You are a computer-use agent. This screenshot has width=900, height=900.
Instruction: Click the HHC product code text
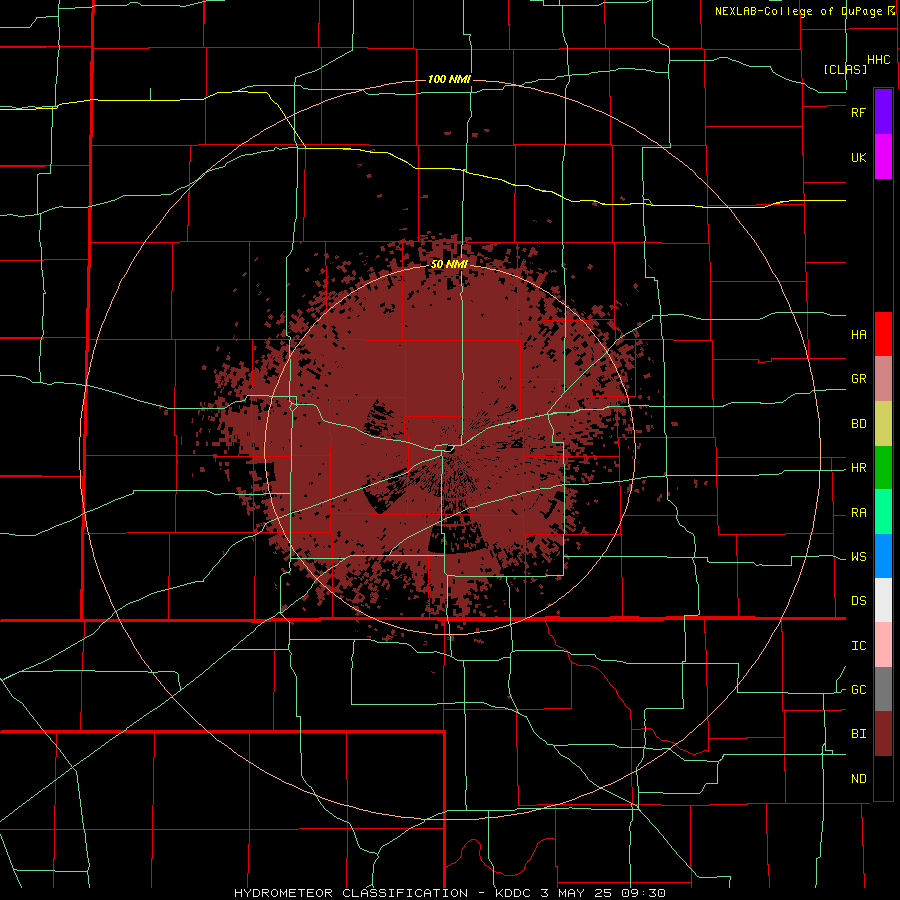pos(878,60)
